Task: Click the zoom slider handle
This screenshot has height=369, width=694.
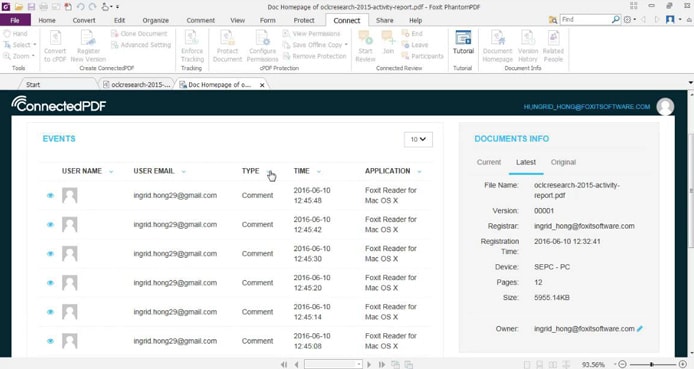Action: coord(652,364)
